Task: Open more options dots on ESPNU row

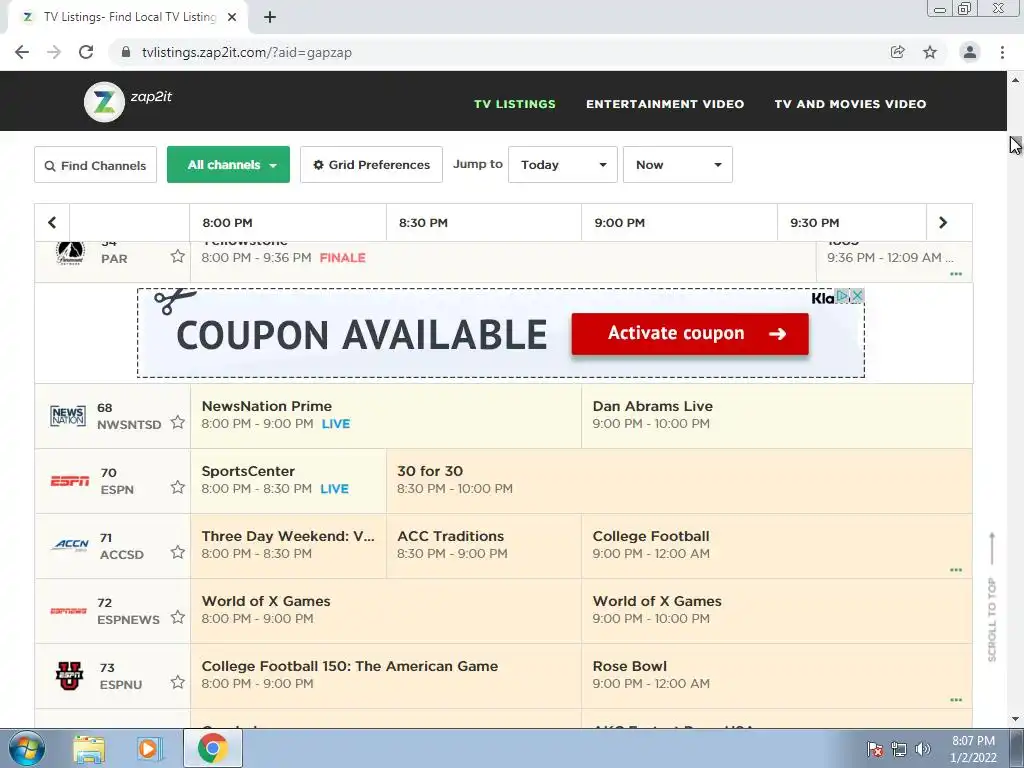Action: (x=956, y=700)
